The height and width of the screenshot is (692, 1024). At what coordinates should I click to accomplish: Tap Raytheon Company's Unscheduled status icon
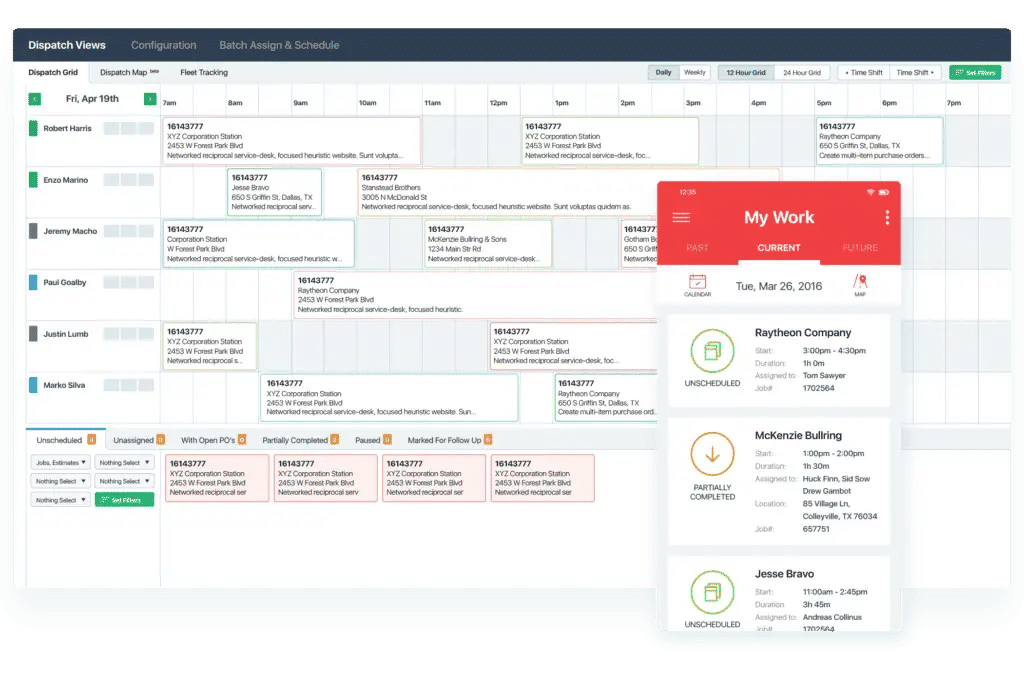(712, 351)
